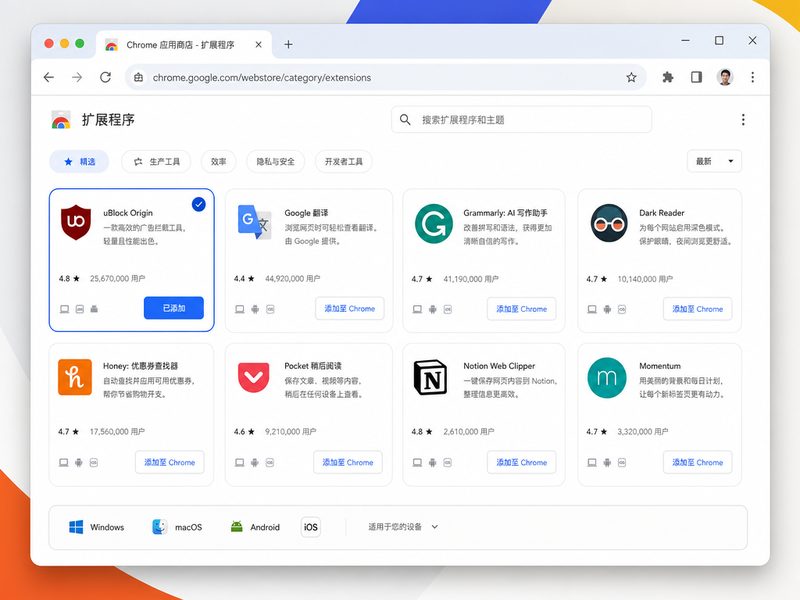Select the 开发者工具 filter tab
Screen dimensions: 800x600
[343, 162]
